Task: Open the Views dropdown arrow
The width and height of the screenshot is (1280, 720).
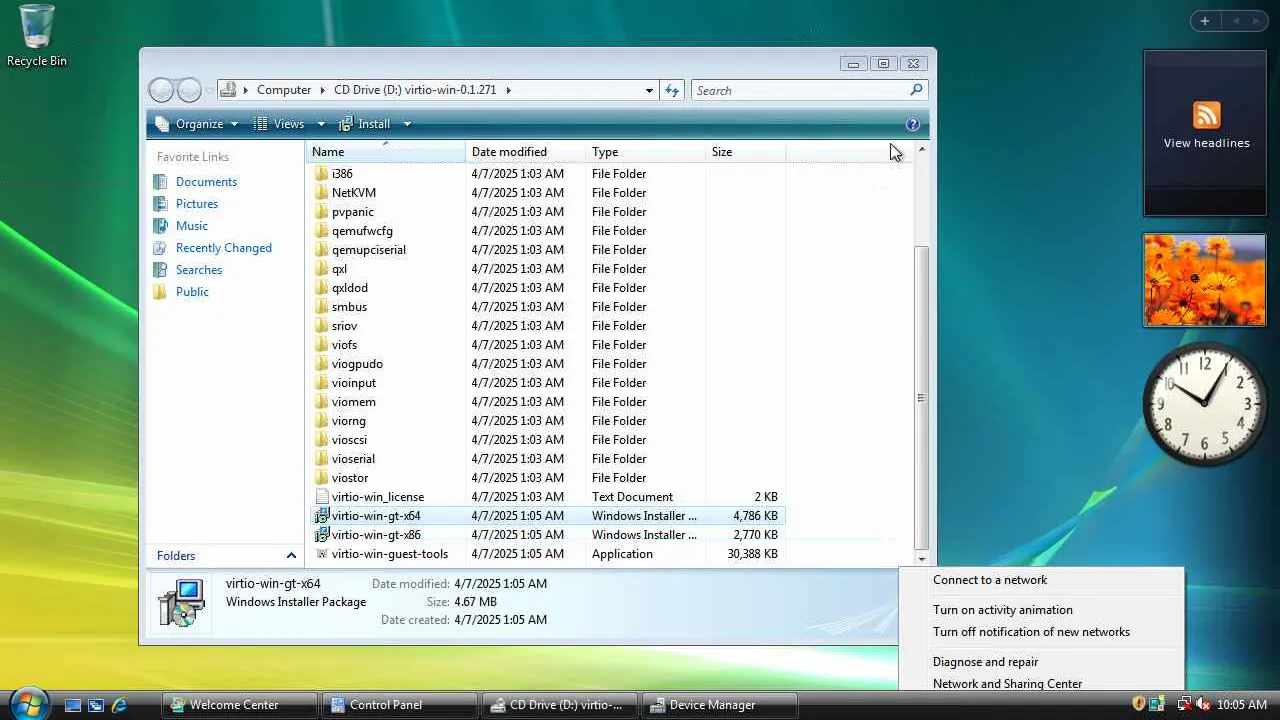Action: (x=321, y=124)
